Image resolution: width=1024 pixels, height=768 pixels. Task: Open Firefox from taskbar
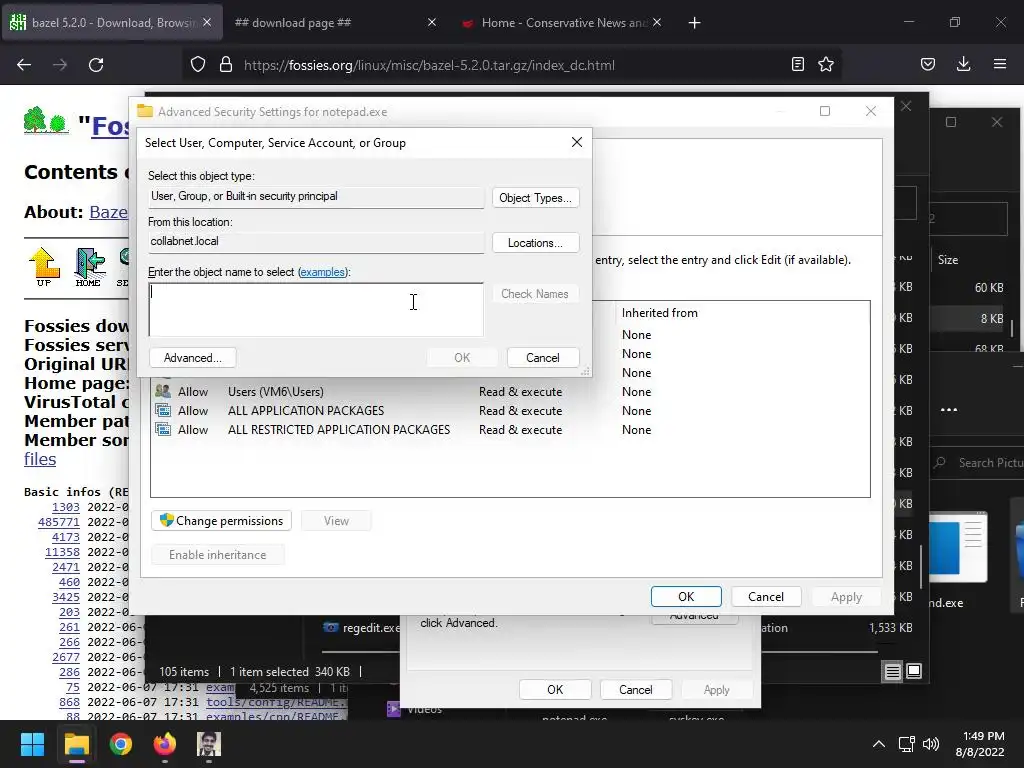165,744
